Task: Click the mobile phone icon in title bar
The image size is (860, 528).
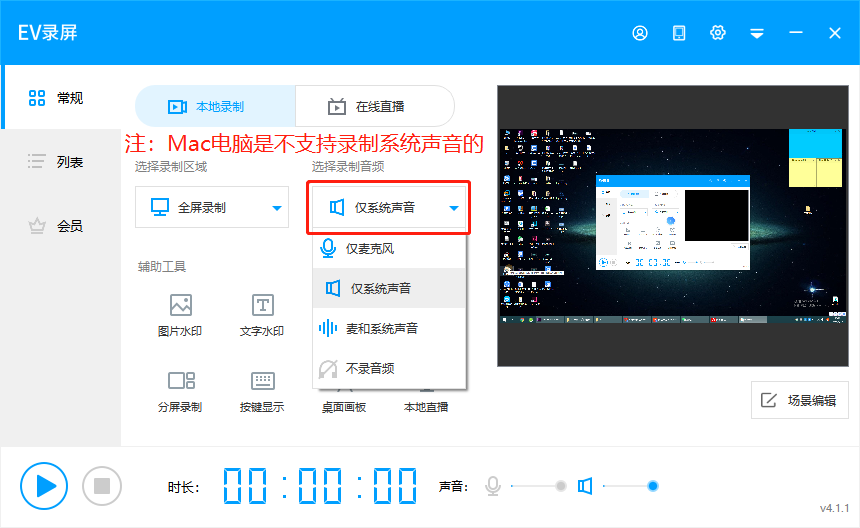Action: point(679,33)
